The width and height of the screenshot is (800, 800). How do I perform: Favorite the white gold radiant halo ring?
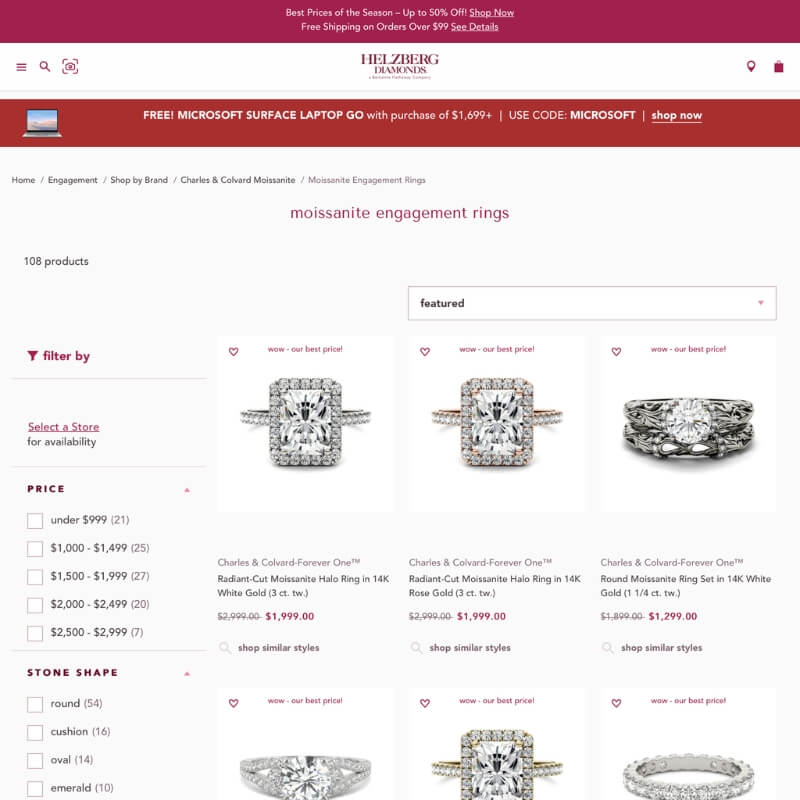pos(234,352)
